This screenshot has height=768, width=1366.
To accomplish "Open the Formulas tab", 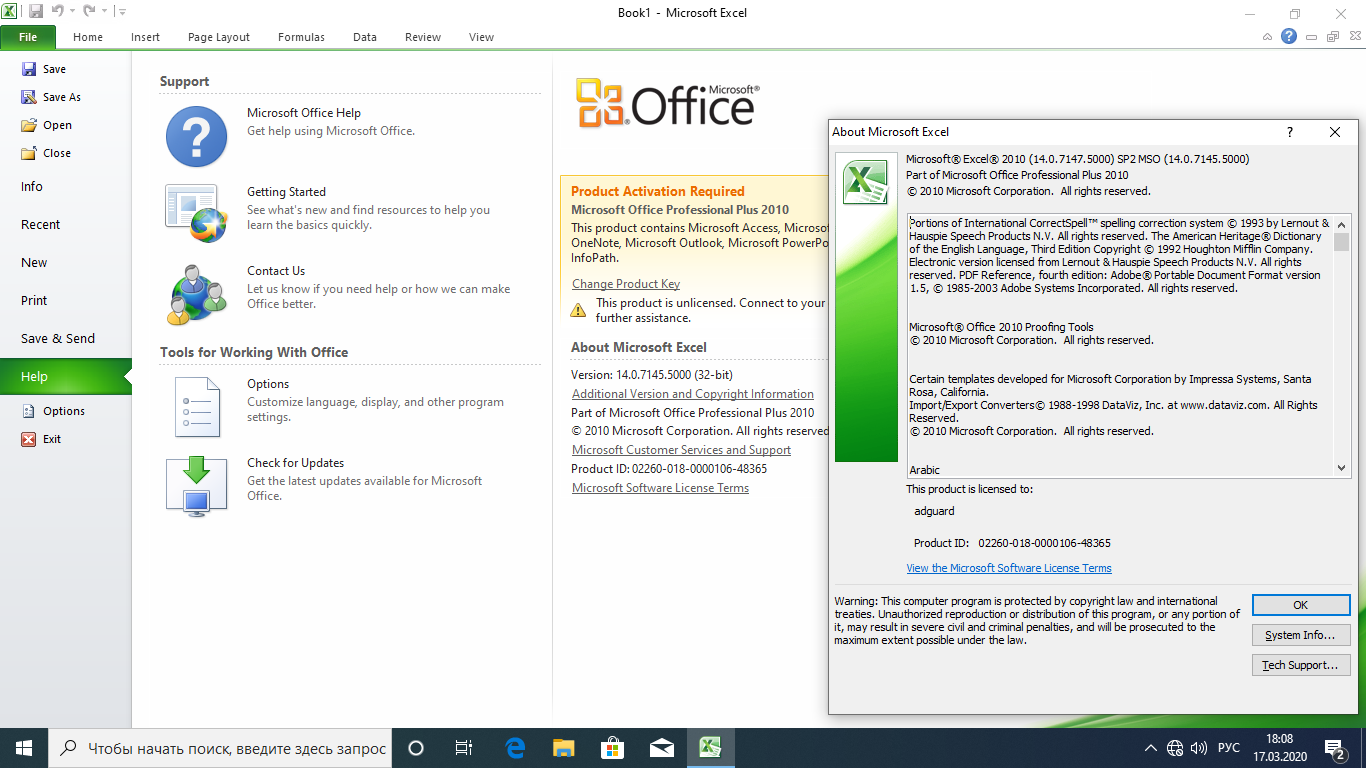I will pos(301,37).
